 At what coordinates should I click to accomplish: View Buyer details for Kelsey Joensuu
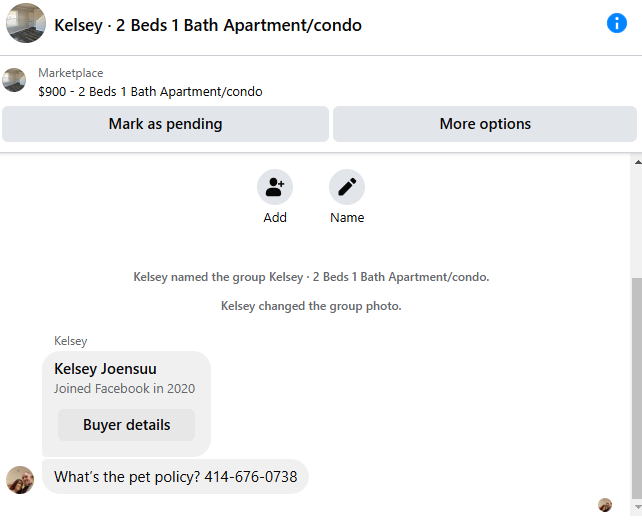tap(126, 425)
